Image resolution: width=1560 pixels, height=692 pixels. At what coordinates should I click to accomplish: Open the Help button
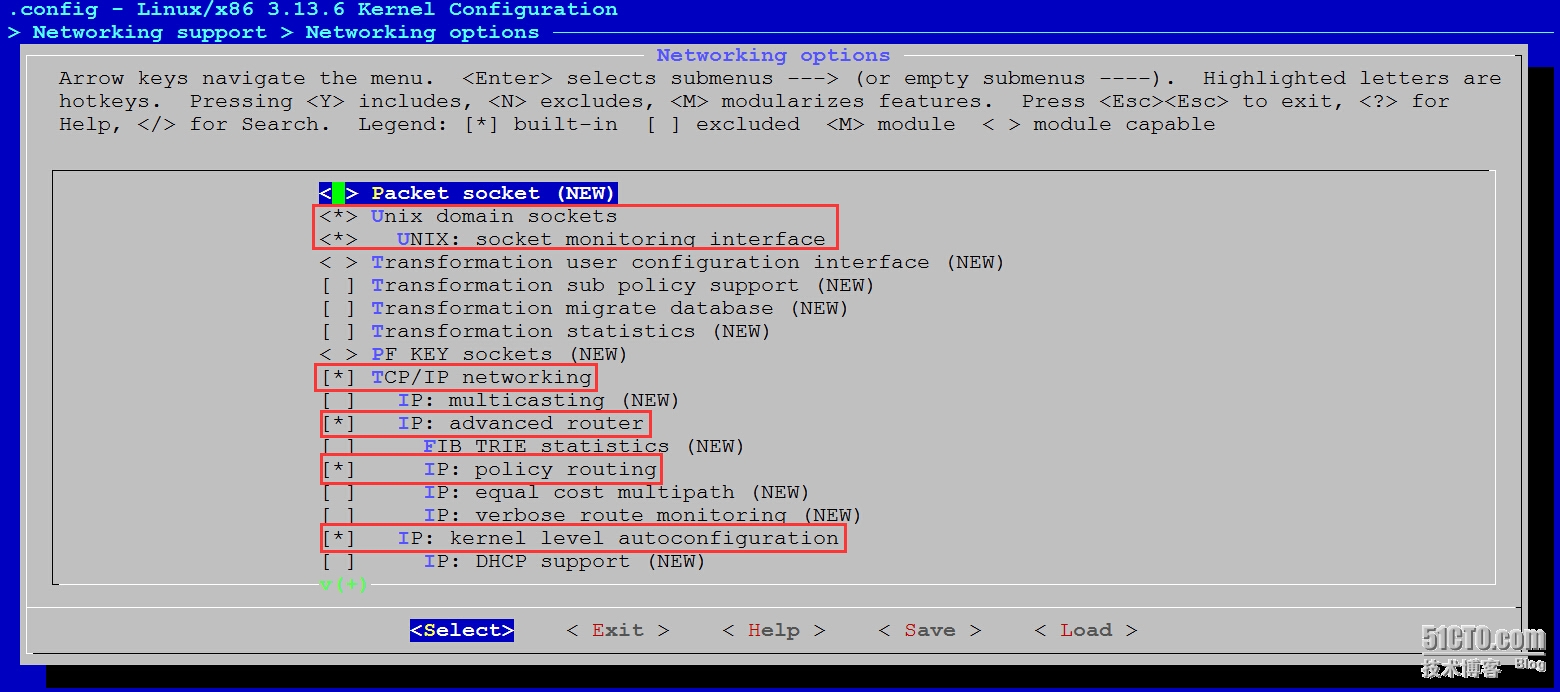(773, 630)
